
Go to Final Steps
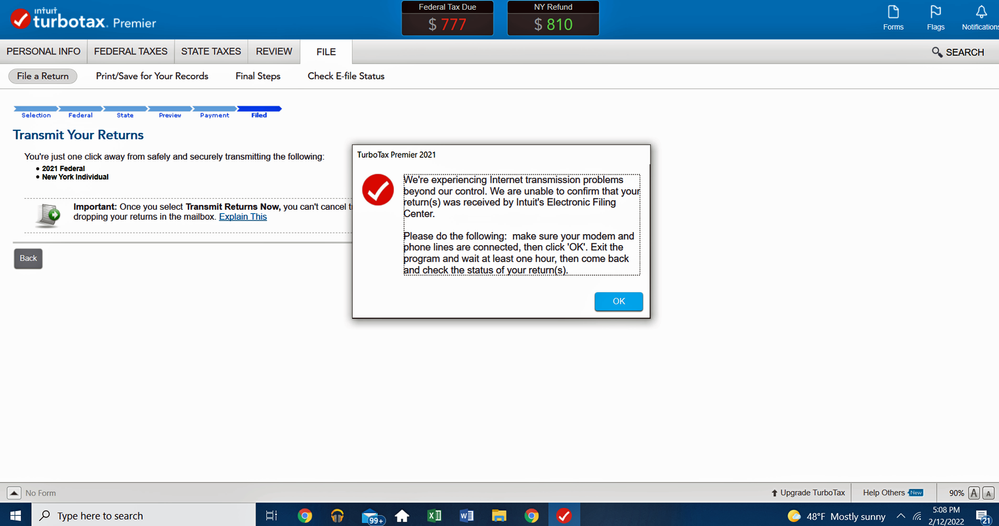[x=257, y=76]
